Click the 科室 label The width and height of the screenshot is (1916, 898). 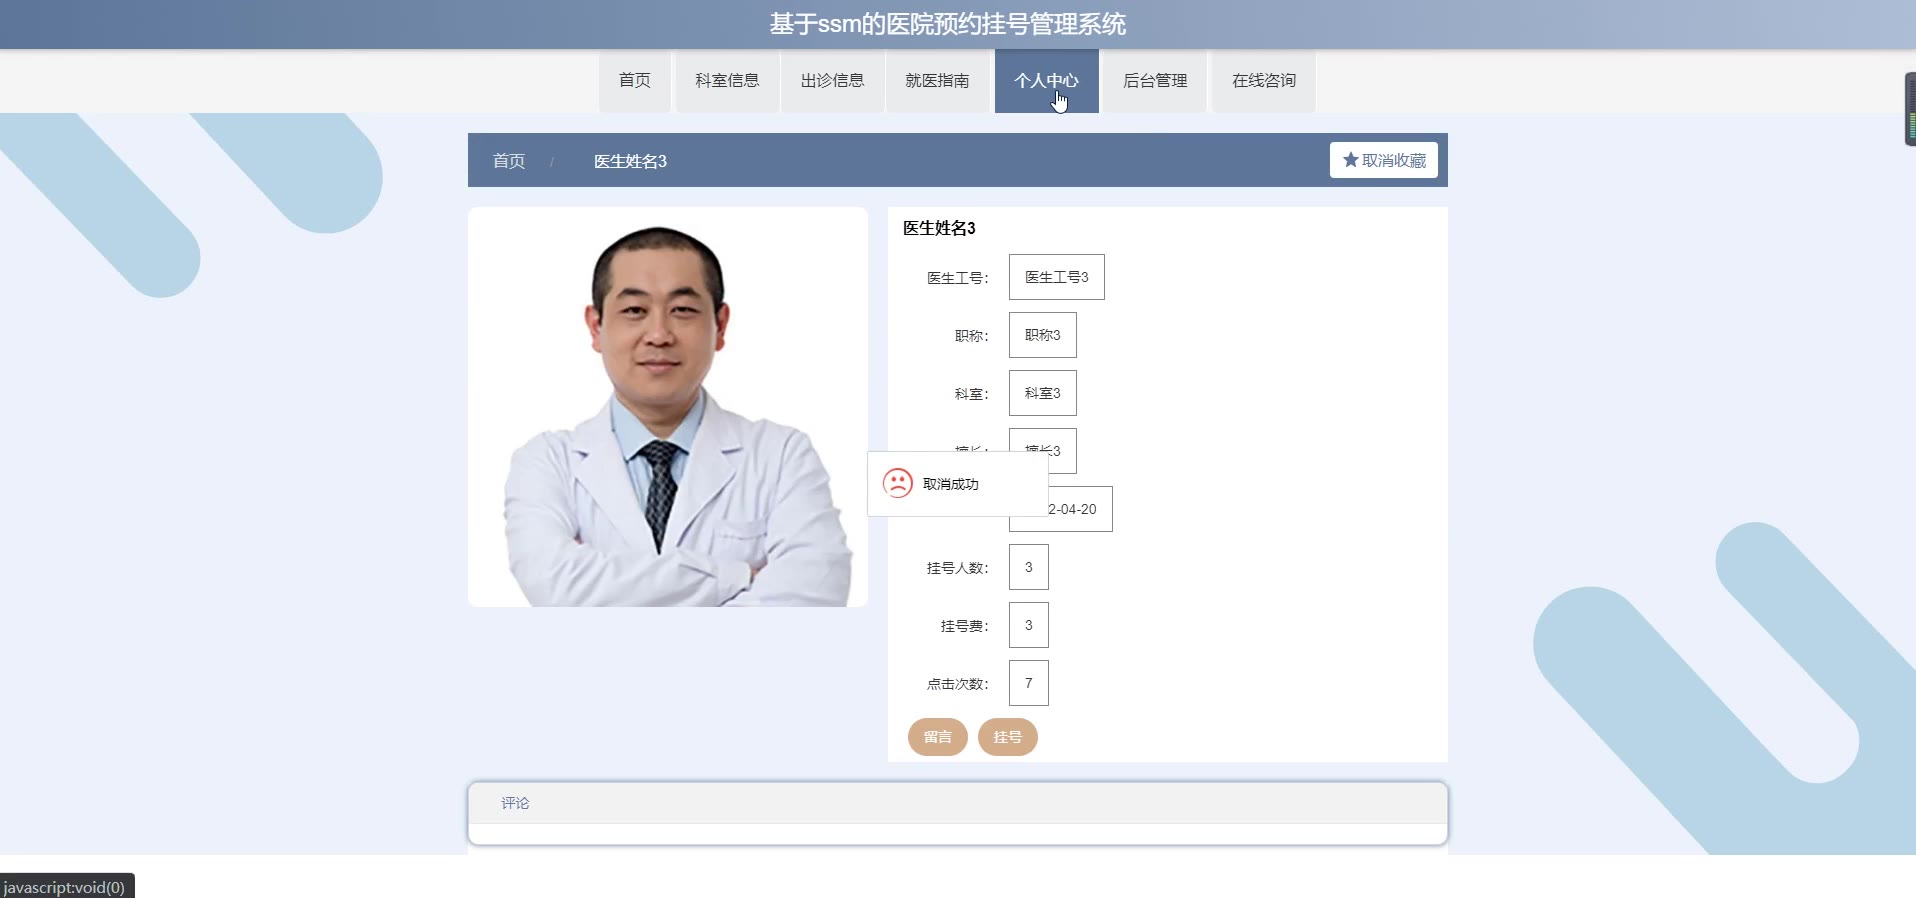coord(971,394)
